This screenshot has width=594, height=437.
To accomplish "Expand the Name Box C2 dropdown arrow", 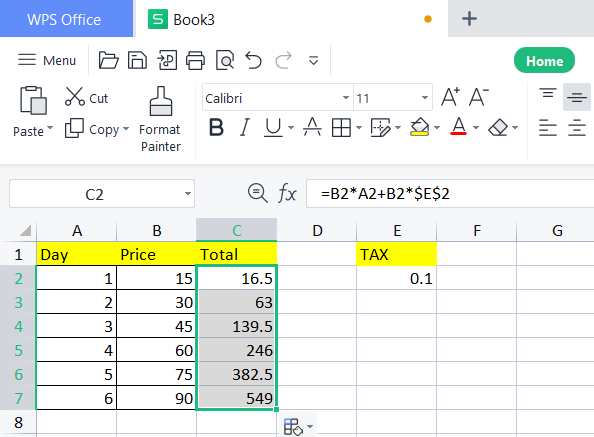I will pos(188,194).
